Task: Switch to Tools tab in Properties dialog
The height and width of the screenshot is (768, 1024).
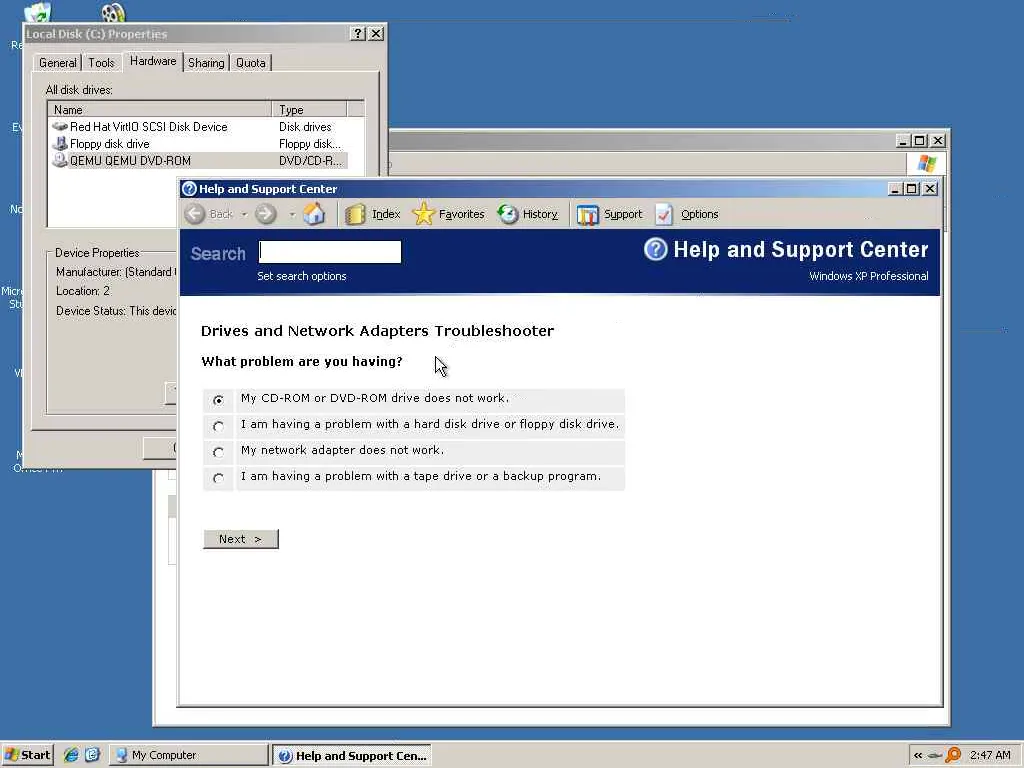Action: (x=101, y=63)
